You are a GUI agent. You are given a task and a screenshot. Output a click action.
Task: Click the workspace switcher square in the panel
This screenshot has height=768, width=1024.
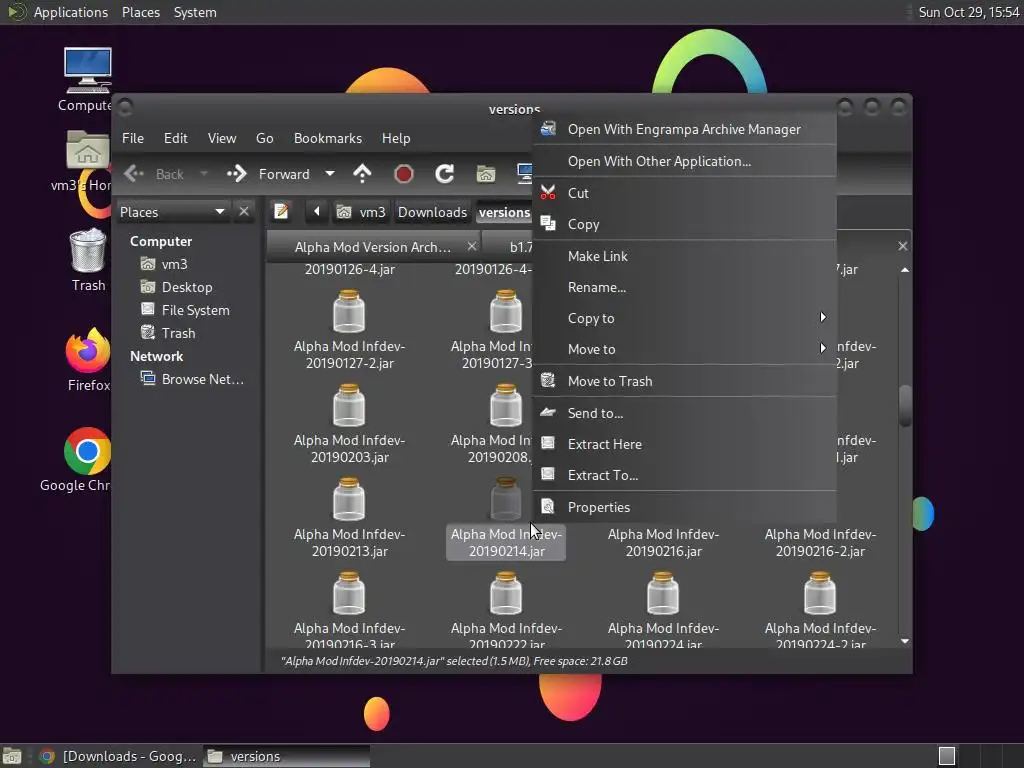click(x=946, y=756)
